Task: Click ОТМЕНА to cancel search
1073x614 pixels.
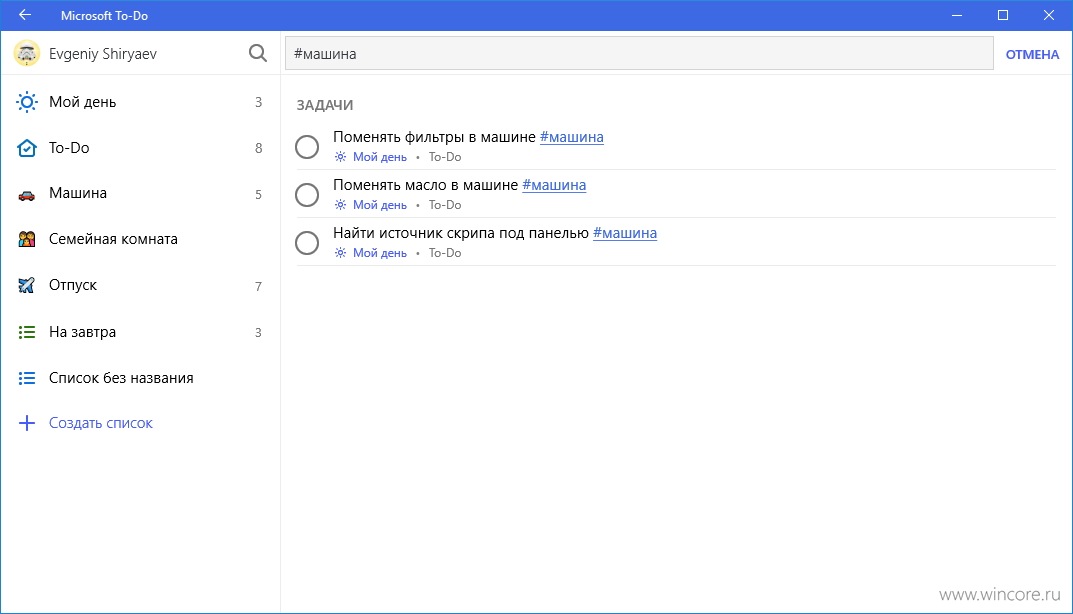Action: click(1032, 54)
